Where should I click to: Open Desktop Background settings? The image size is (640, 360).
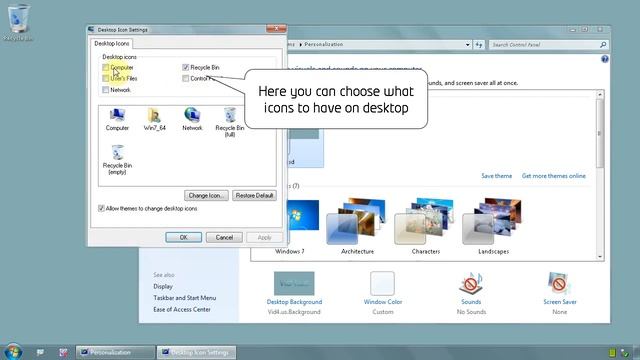(294, 293)
